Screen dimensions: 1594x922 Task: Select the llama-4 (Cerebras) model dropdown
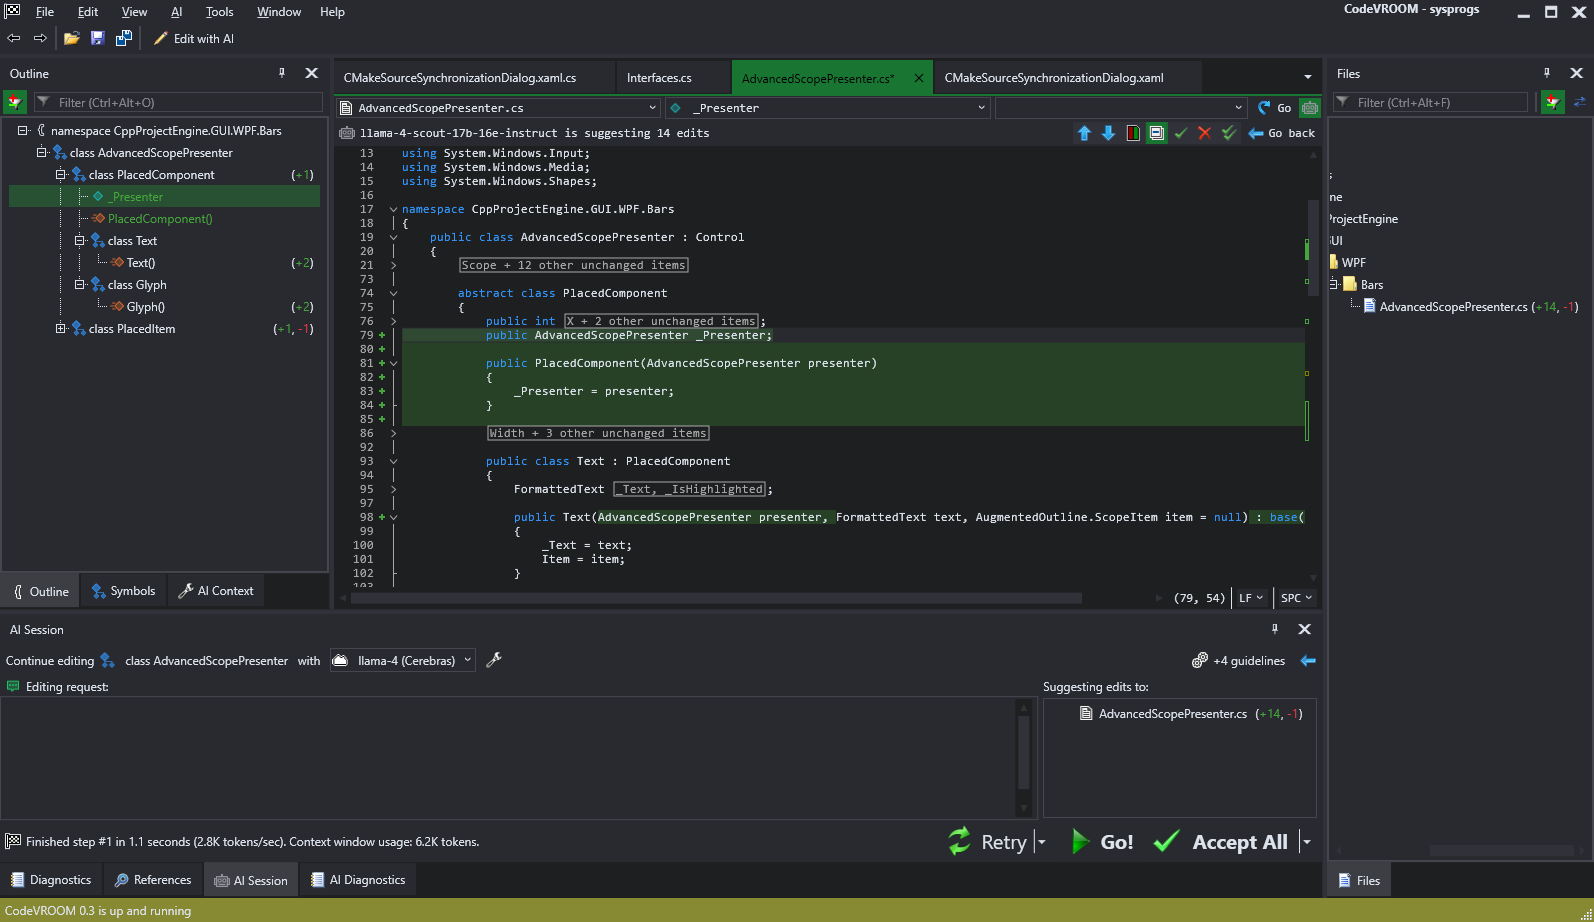(x=402, y=660)
